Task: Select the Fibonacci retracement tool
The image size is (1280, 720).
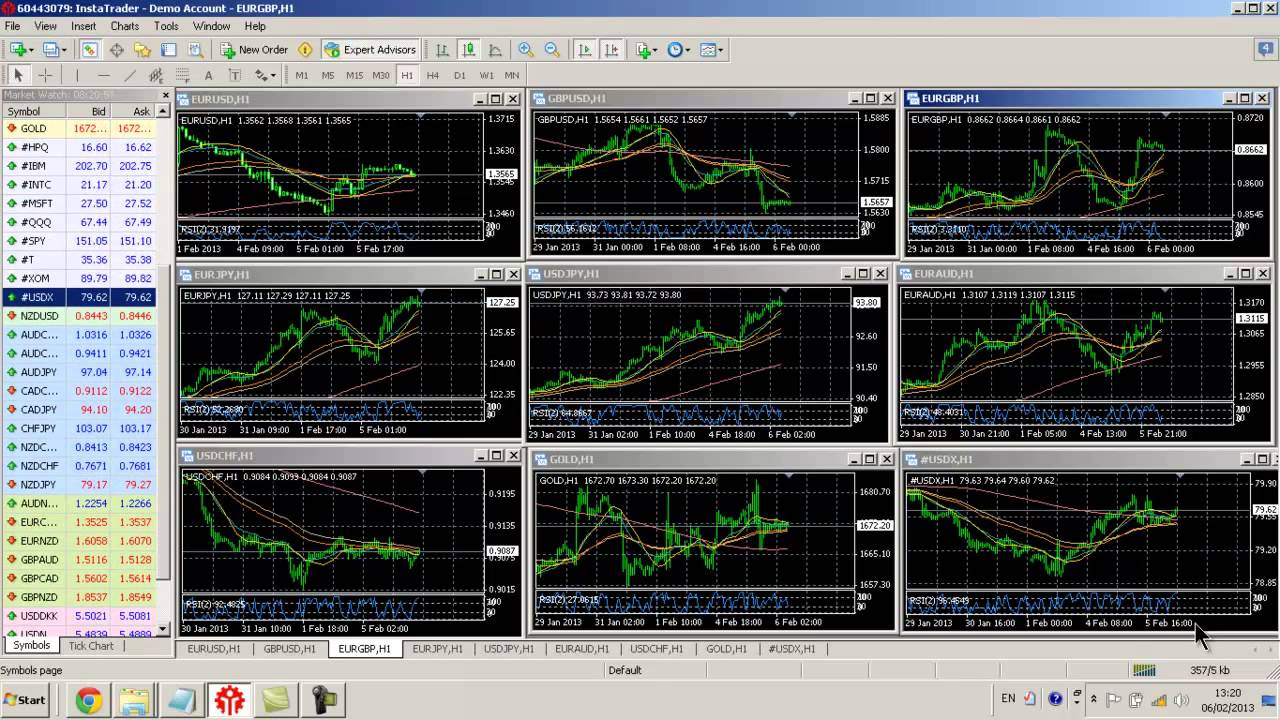Action: (182, 75)
